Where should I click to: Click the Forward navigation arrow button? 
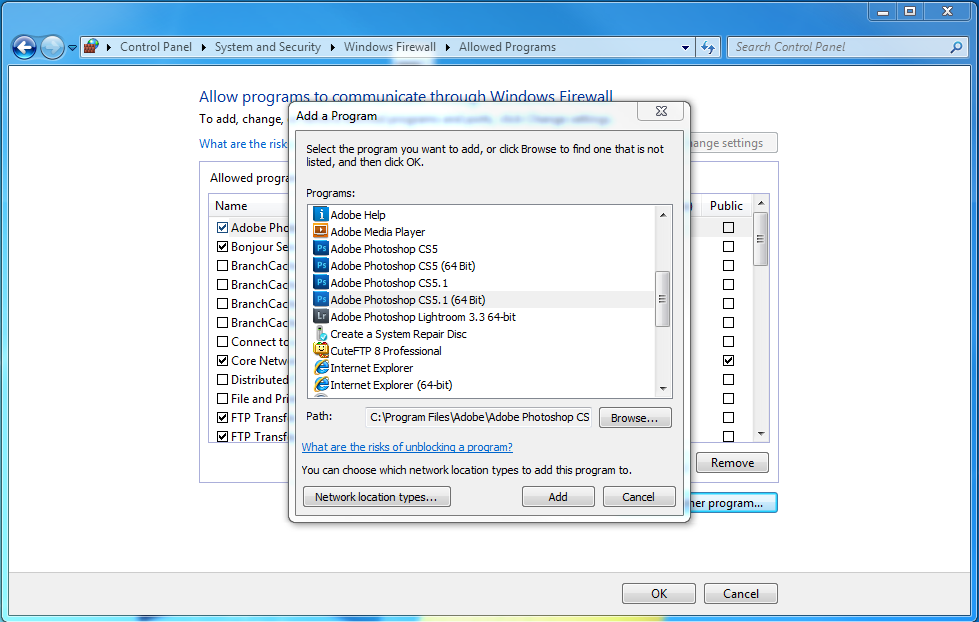pos(52,47)
